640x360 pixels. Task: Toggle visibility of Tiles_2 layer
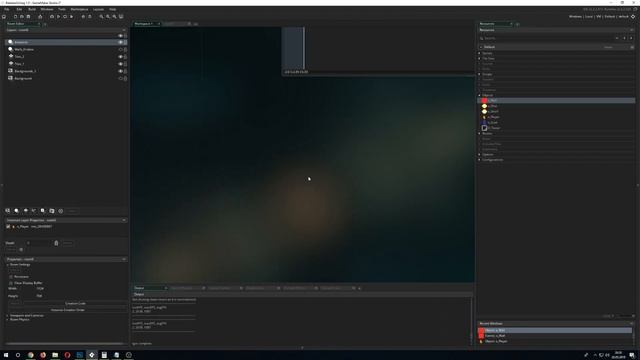(120, 57)
